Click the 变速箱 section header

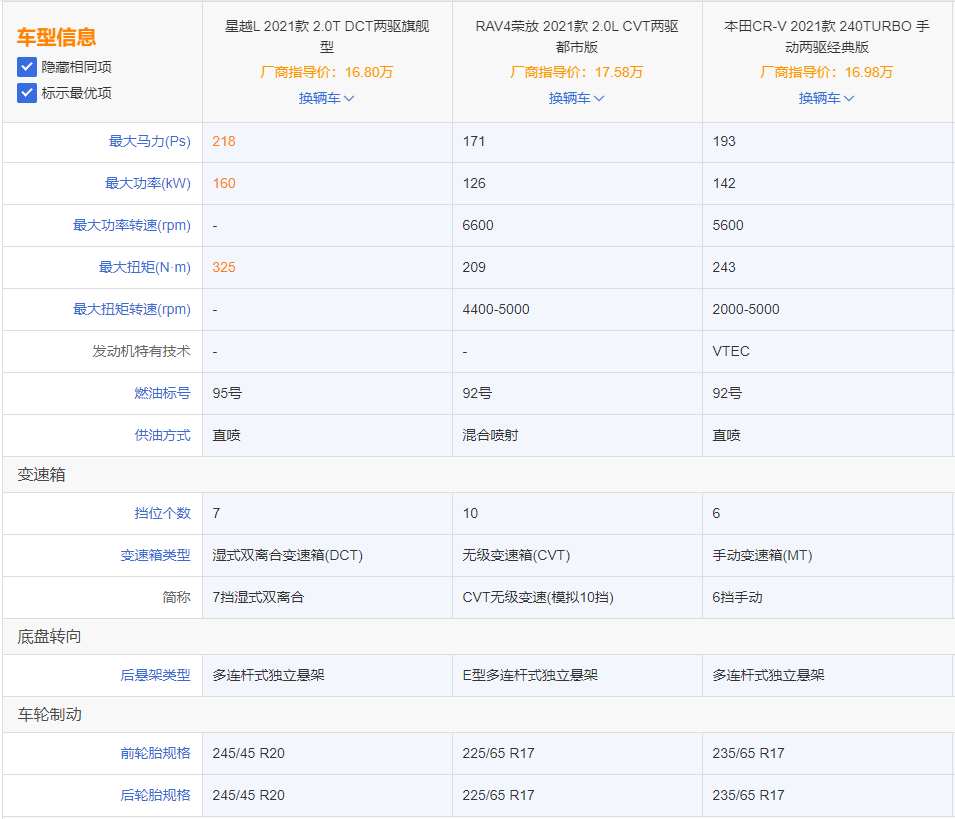click(41, 475)
